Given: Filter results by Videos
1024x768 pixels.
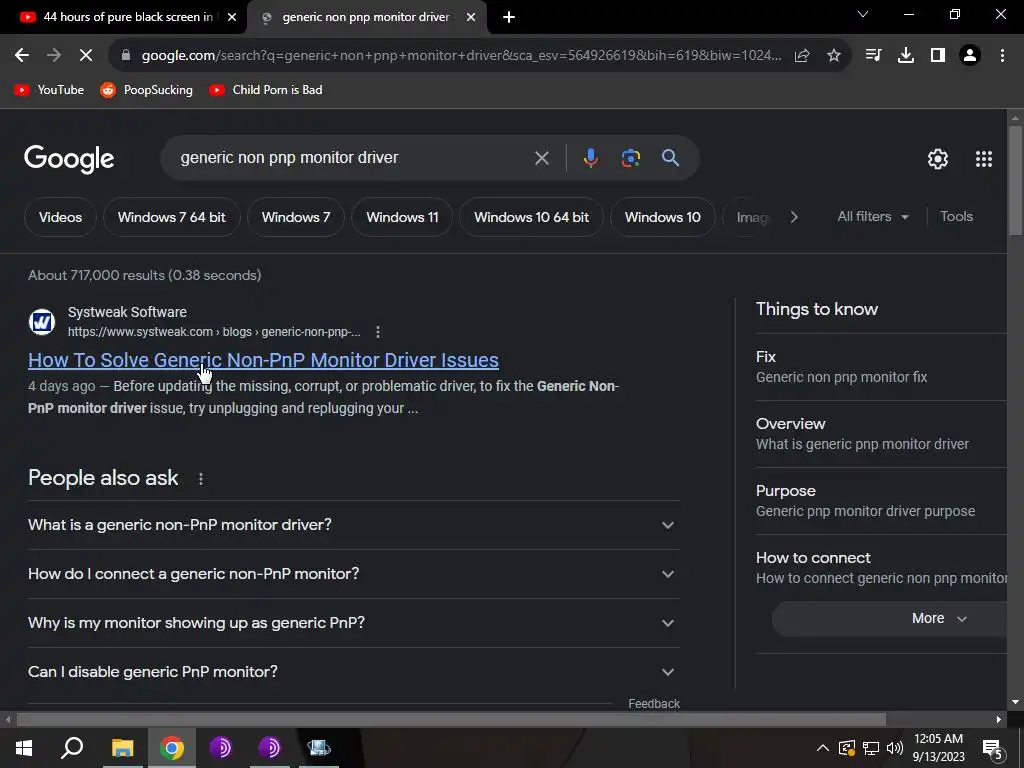Looking at the screenshot, I should point(60,217).
